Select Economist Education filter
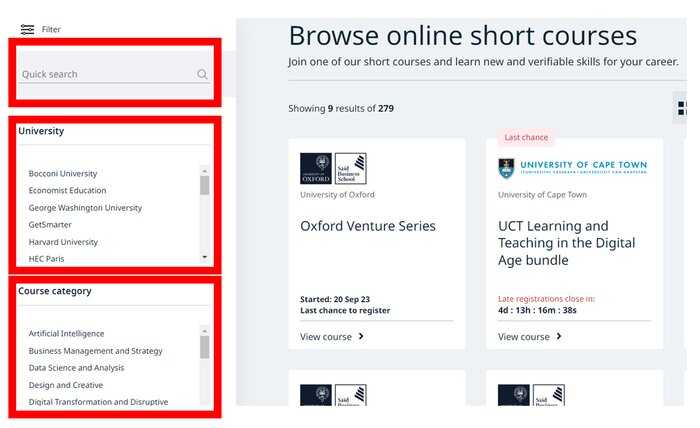Viewport: 700px width, 428px height. 67,191
